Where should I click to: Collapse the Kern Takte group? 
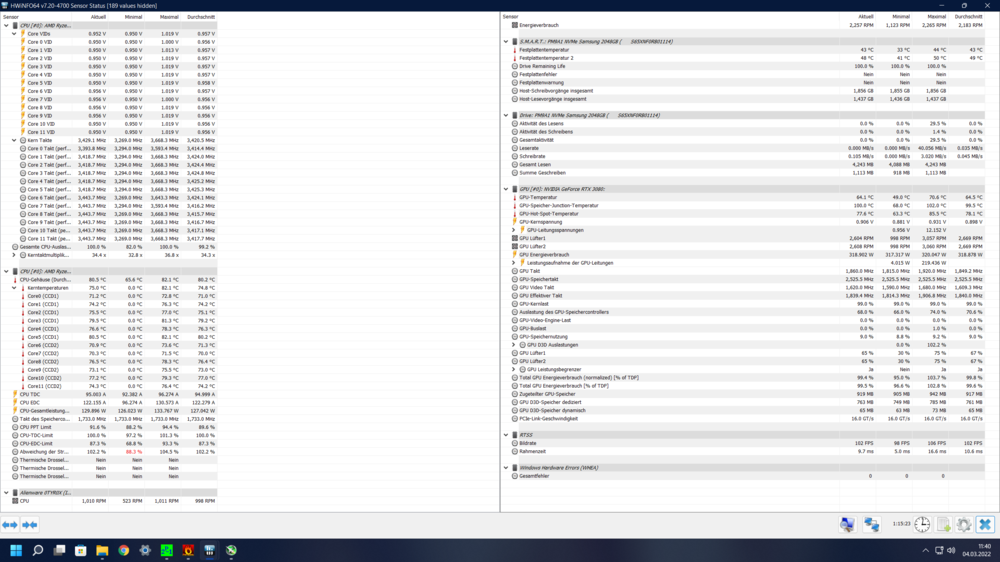[14, 140]
